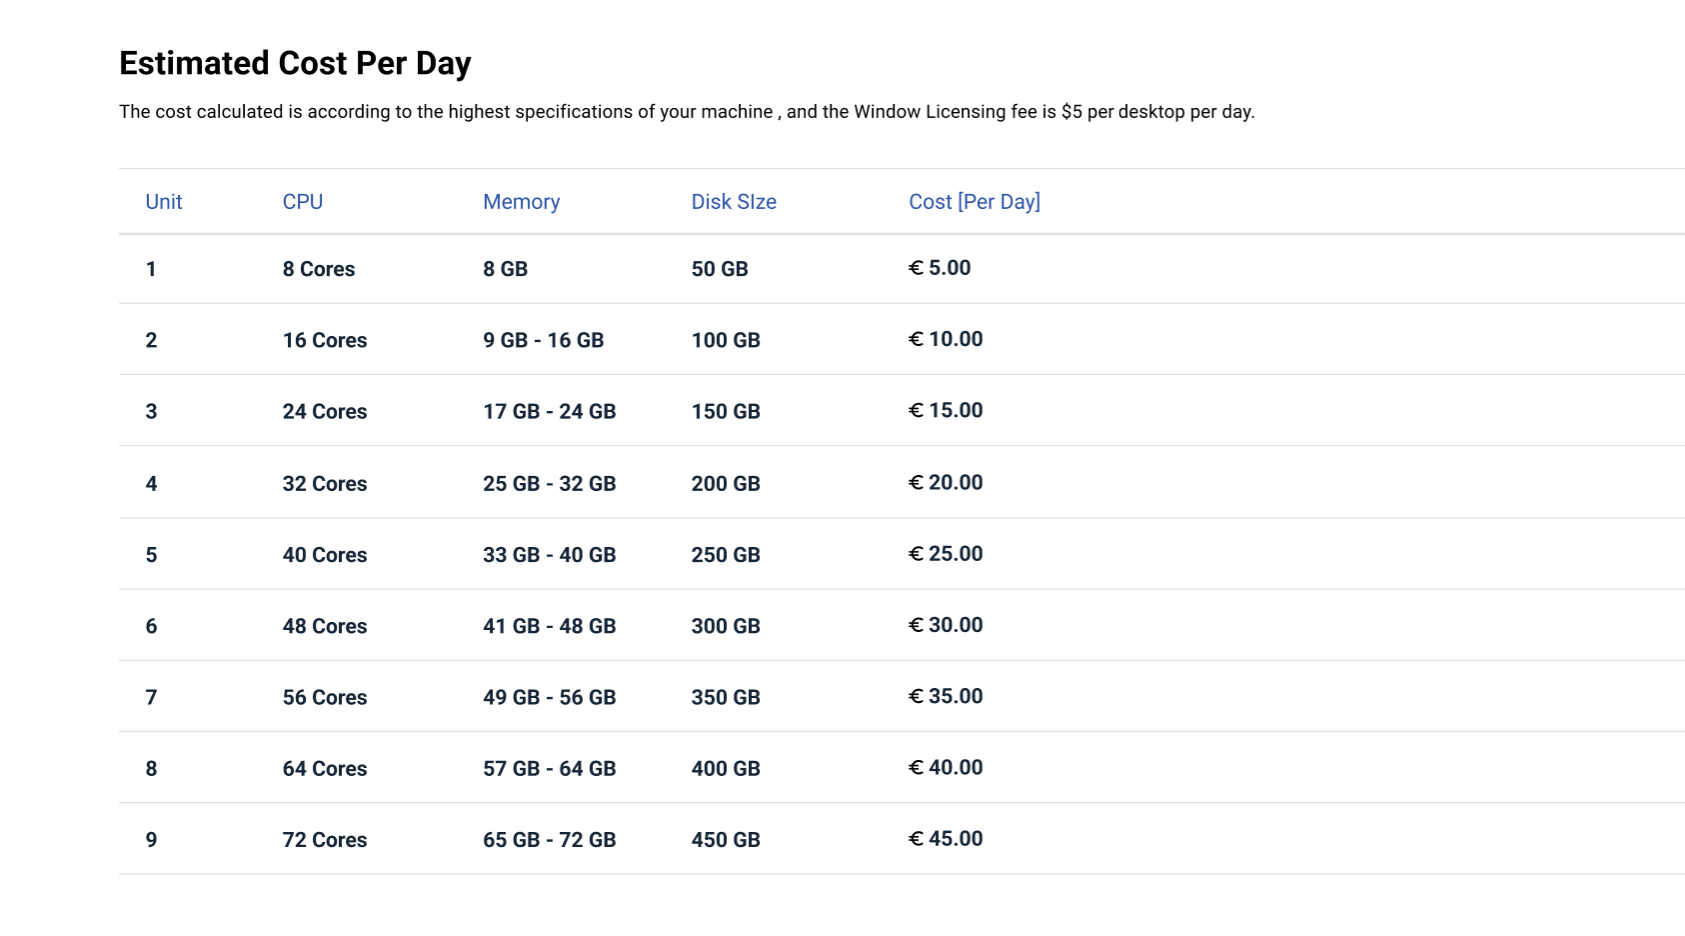Pick the 200 GB disk size cell
The height and width of the screenshot is (936, 1685).
[726, 483]
